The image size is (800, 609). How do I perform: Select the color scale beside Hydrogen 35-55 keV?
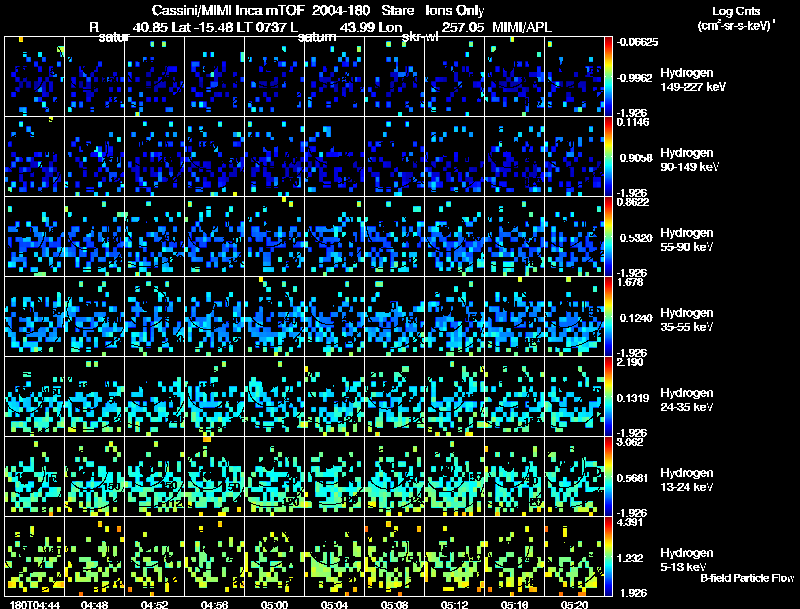[x=610, y=316]
